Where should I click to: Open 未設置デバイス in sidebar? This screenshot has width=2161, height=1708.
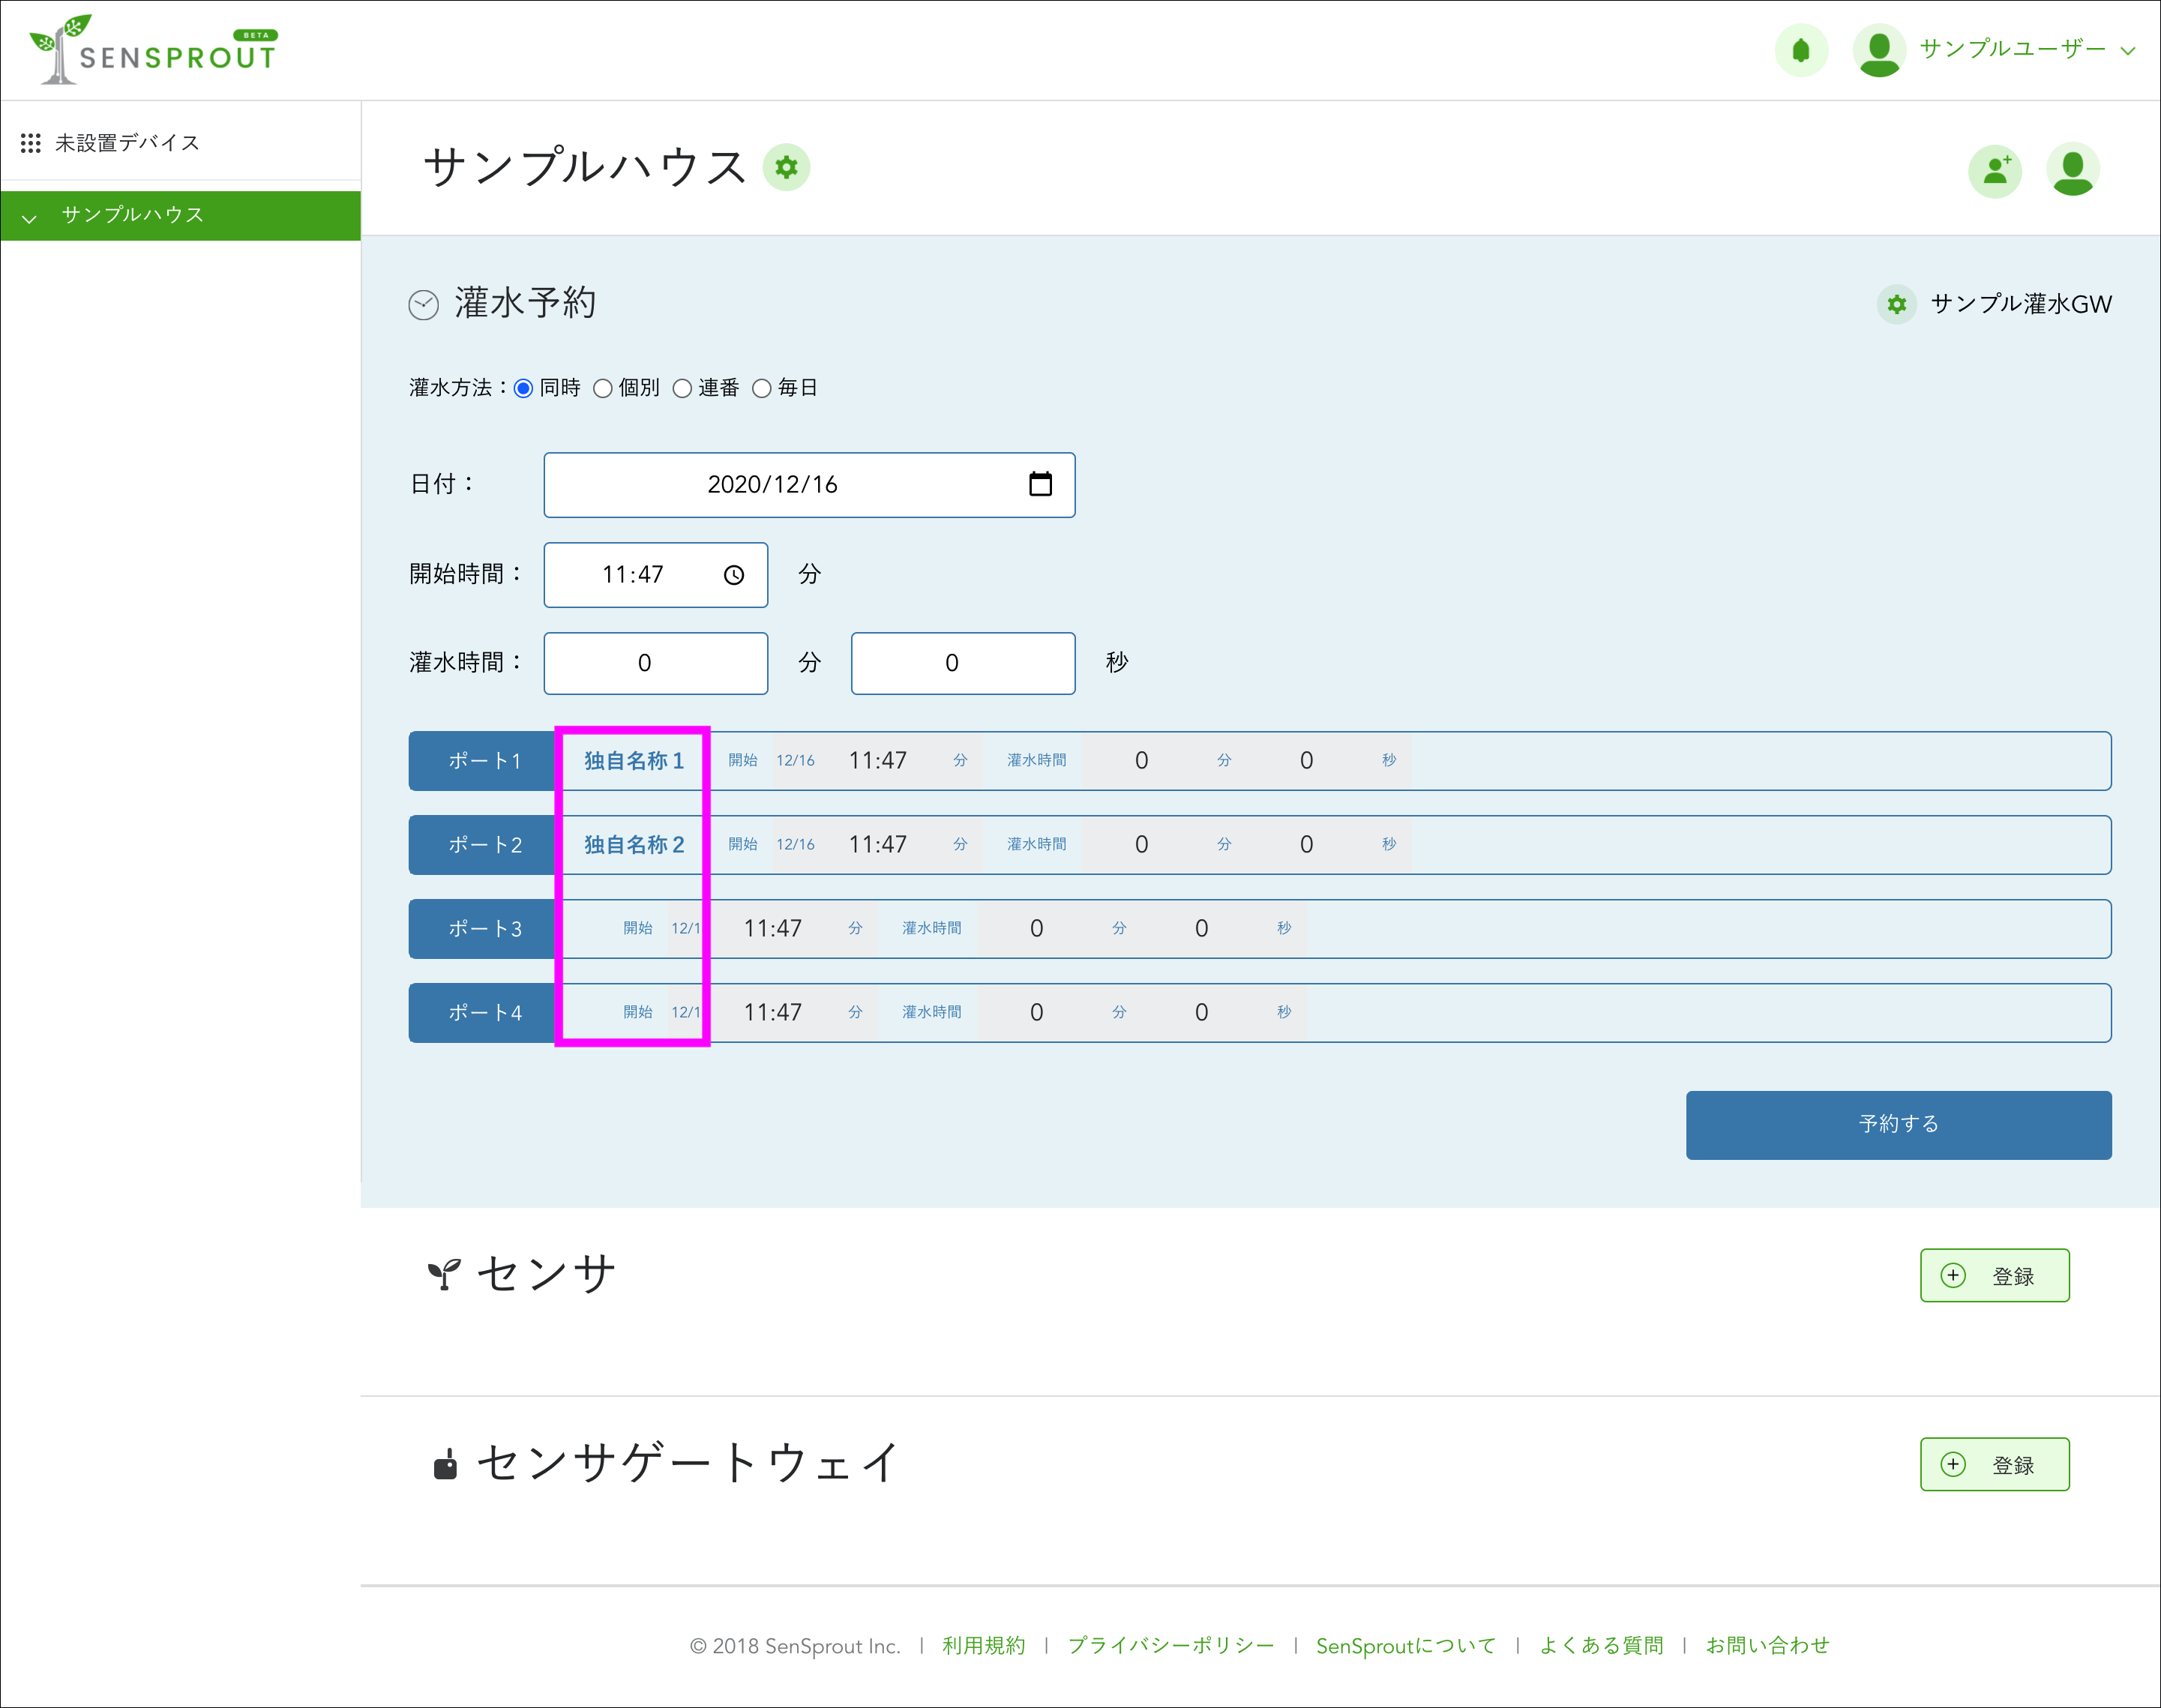click(x=127, y=143)
